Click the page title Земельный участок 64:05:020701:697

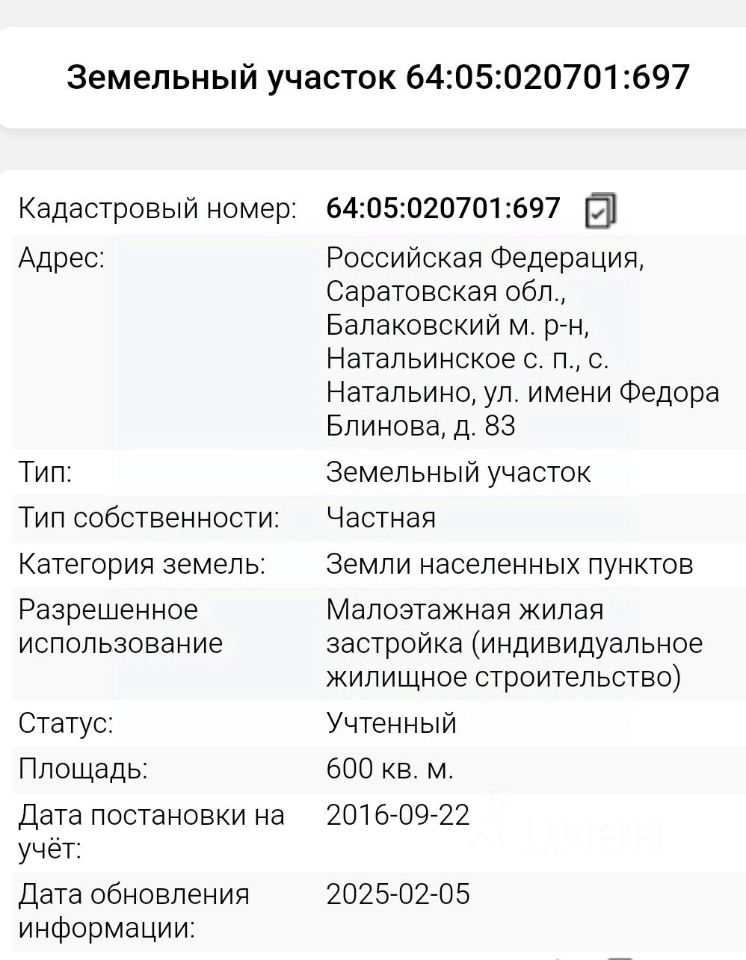point(378,78)
